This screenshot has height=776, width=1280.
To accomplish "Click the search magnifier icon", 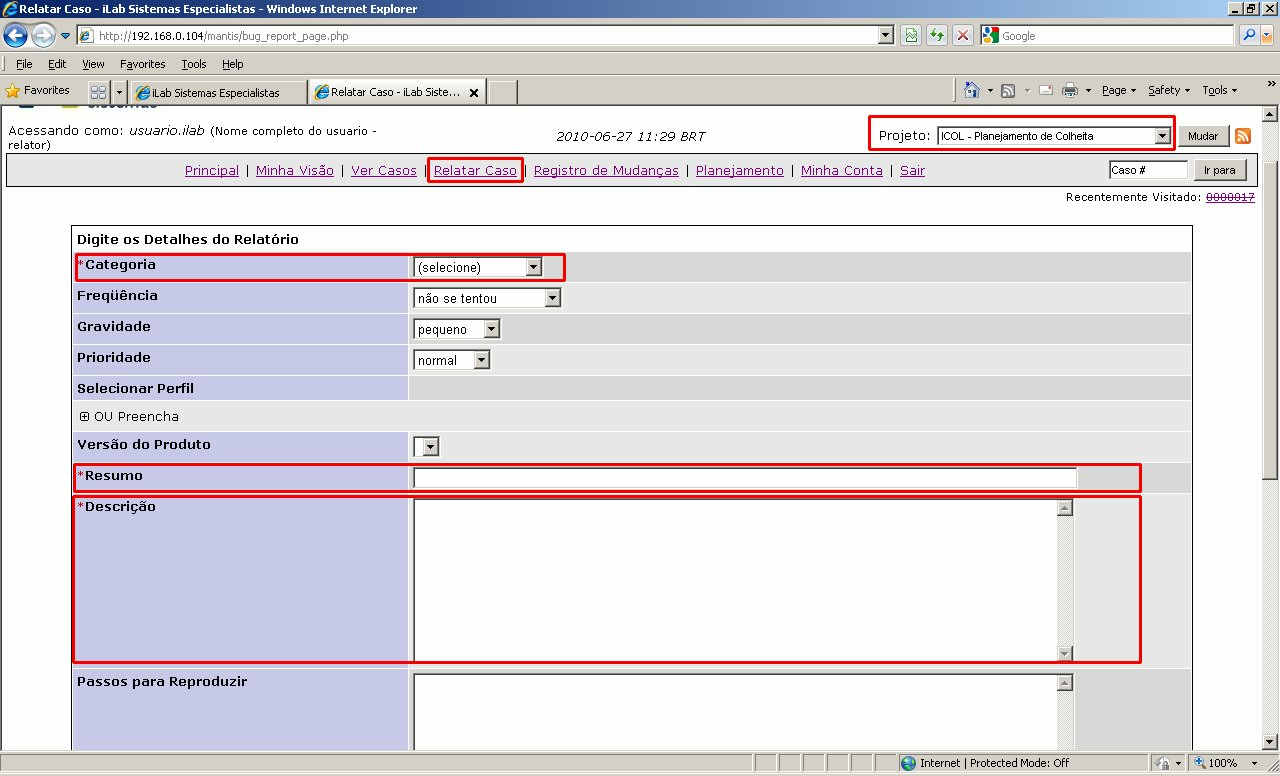I will click(x=1249, y=36).
